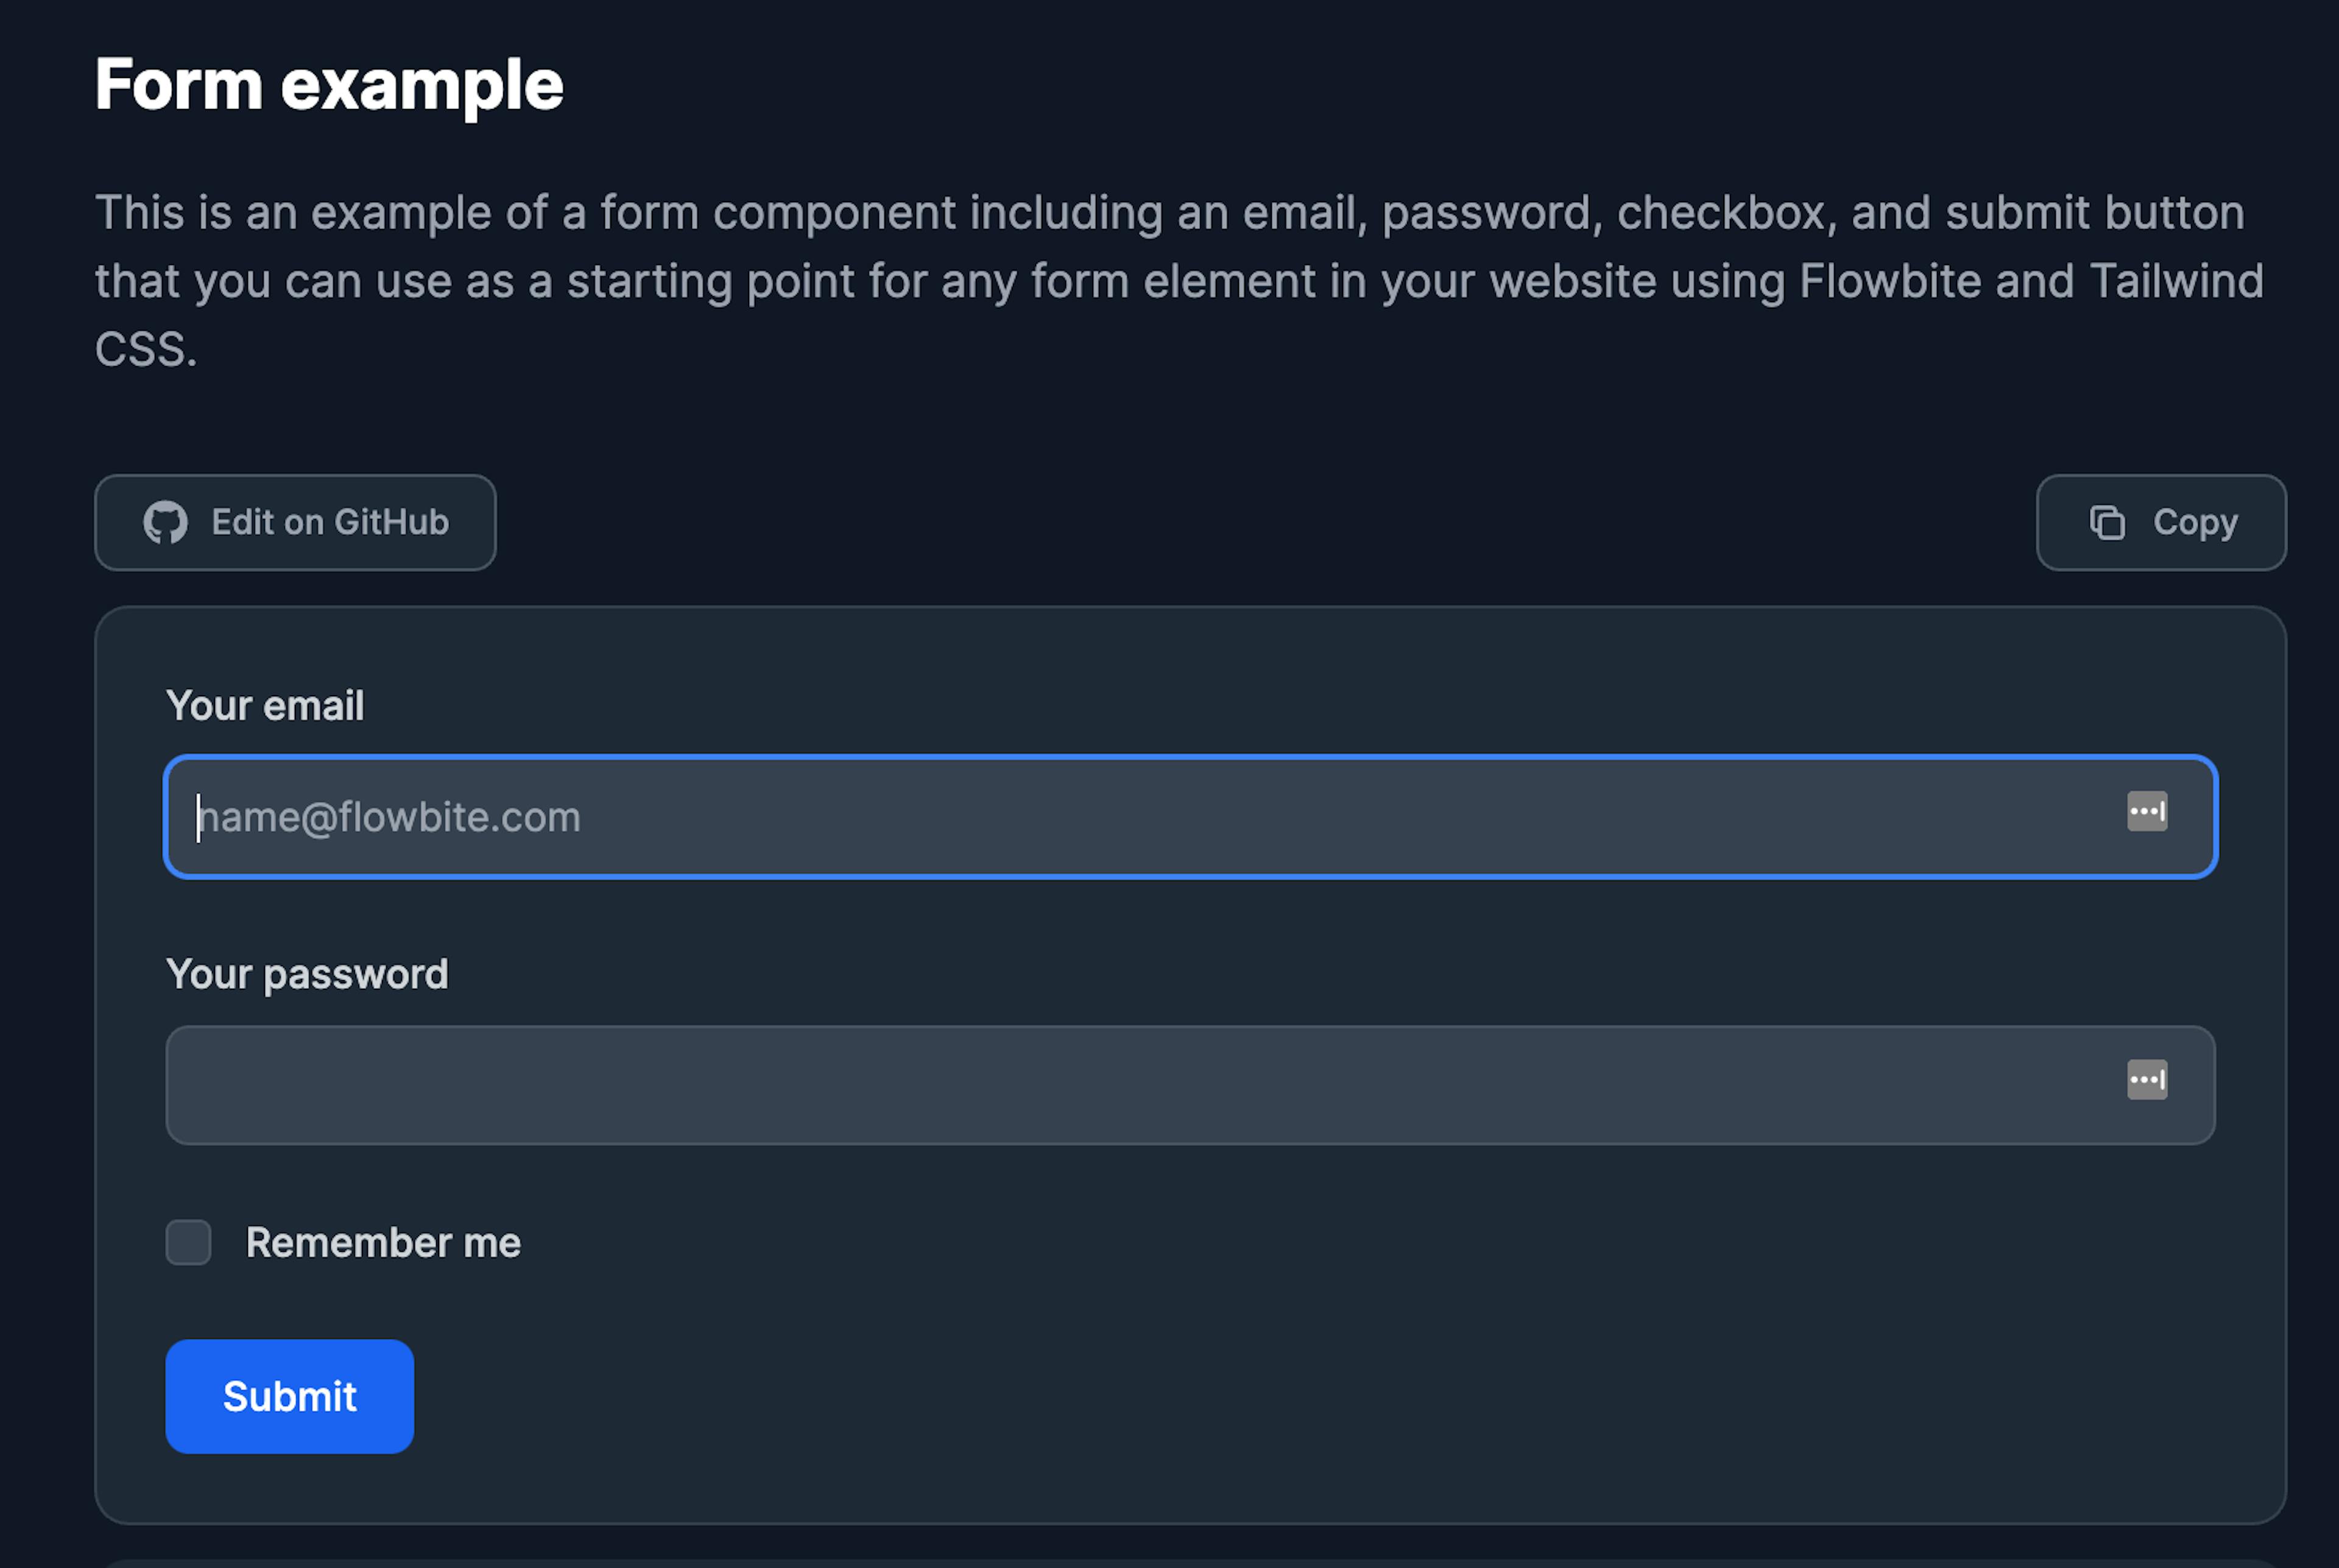This screenshot has height=1568, width=2339.
Task: Click into the empty password input field
Action: coord(1100,1085)
